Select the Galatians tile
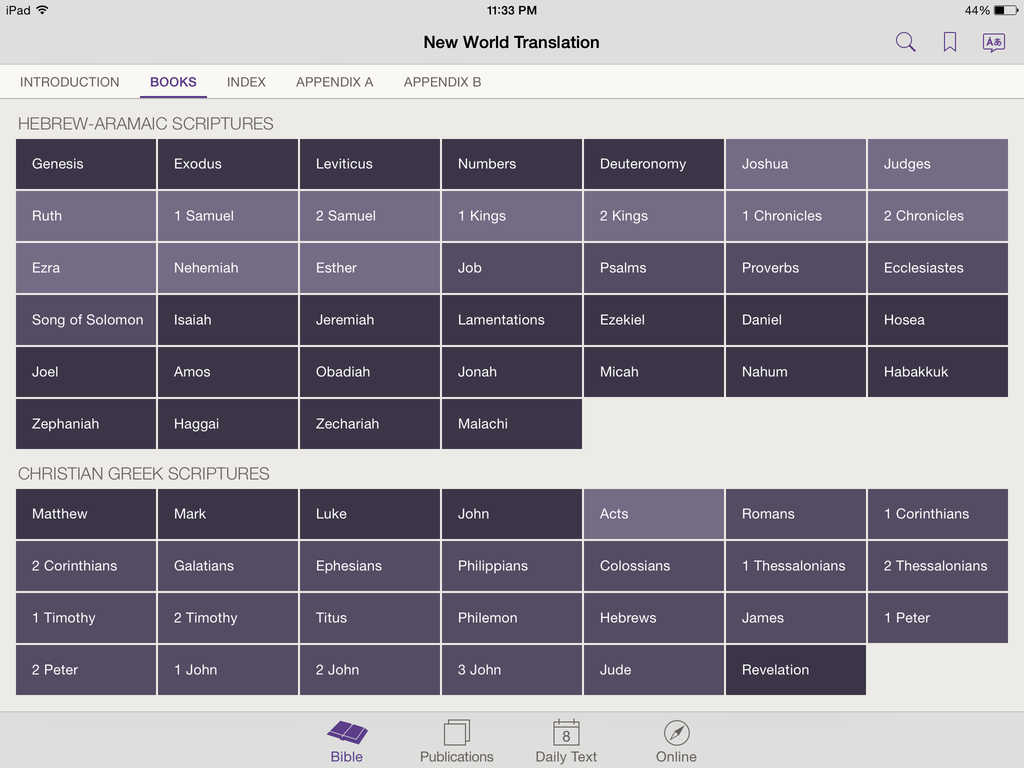The image size is (1024, 768). pyautogui.click(x=228, y=566)
